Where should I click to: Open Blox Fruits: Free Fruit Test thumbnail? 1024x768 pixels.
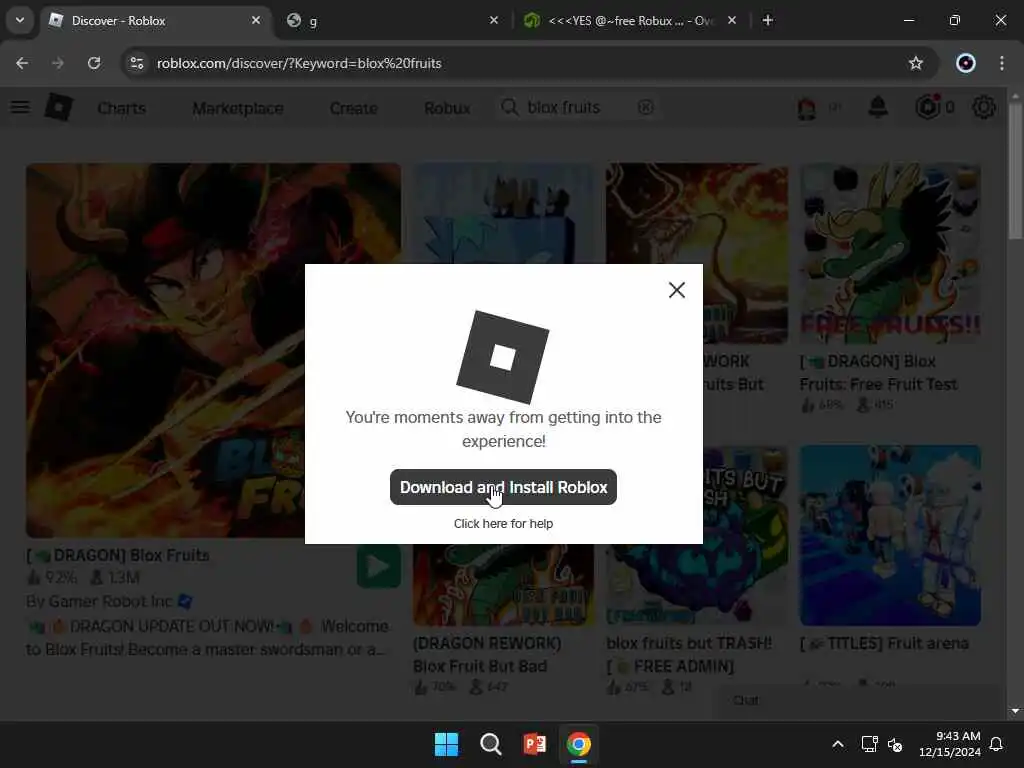pos(890,253)
